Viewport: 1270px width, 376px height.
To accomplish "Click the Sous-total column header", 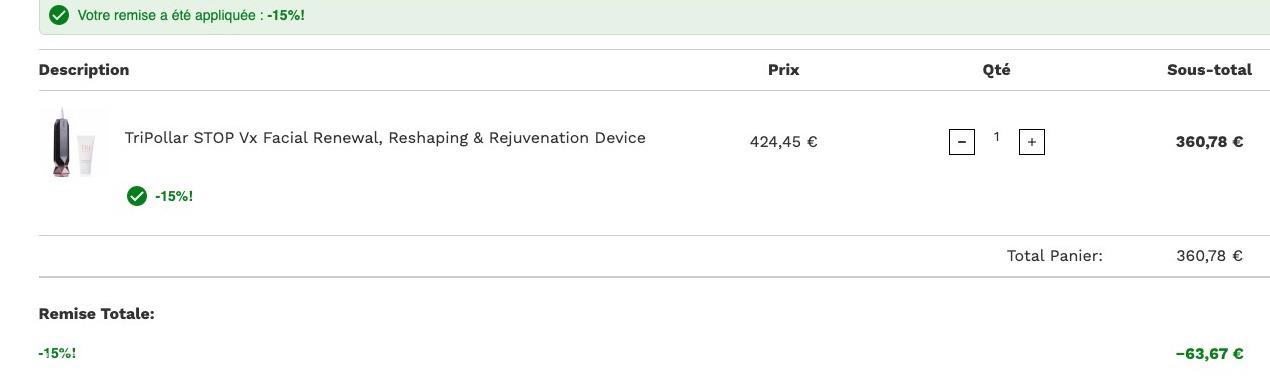I will click(1209, 70).
